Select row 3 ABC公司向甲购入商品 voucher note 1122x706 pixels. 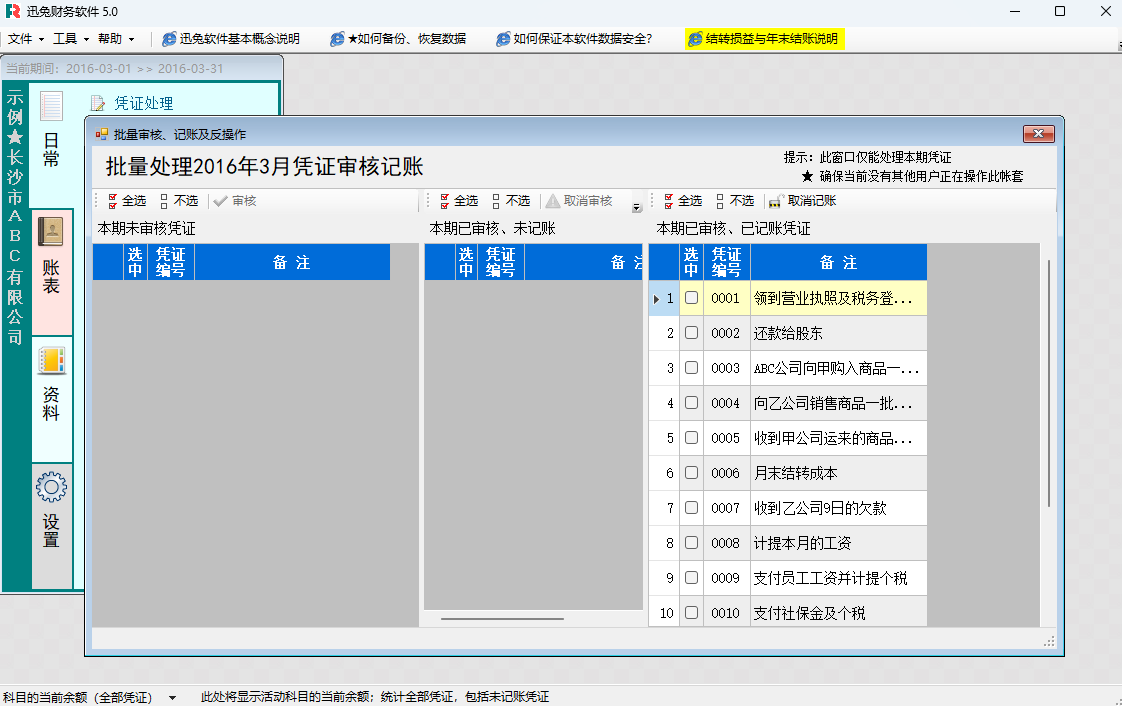[837, 368]
